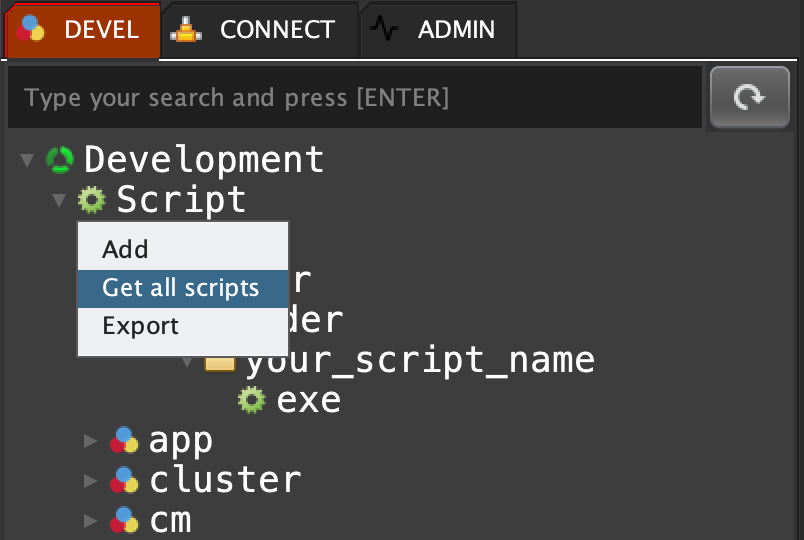
Task: Collapse the Script node arrow
Action: [59, 200]
